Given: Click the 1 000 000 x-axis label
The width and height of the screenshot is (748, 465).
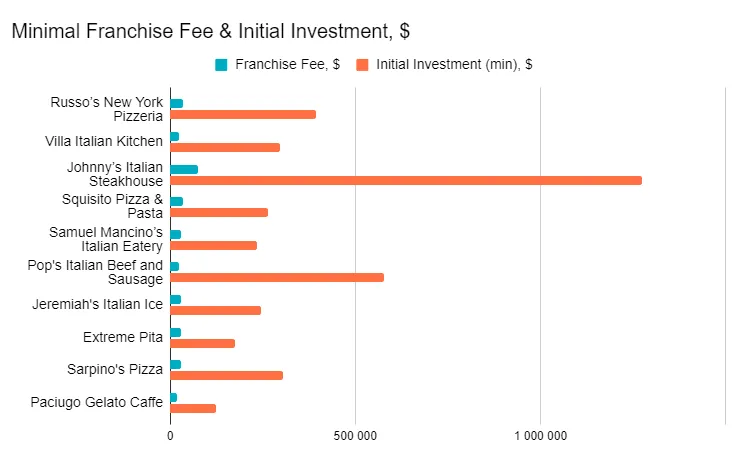Looking at the screenshot, I should (x=540, y=435).
